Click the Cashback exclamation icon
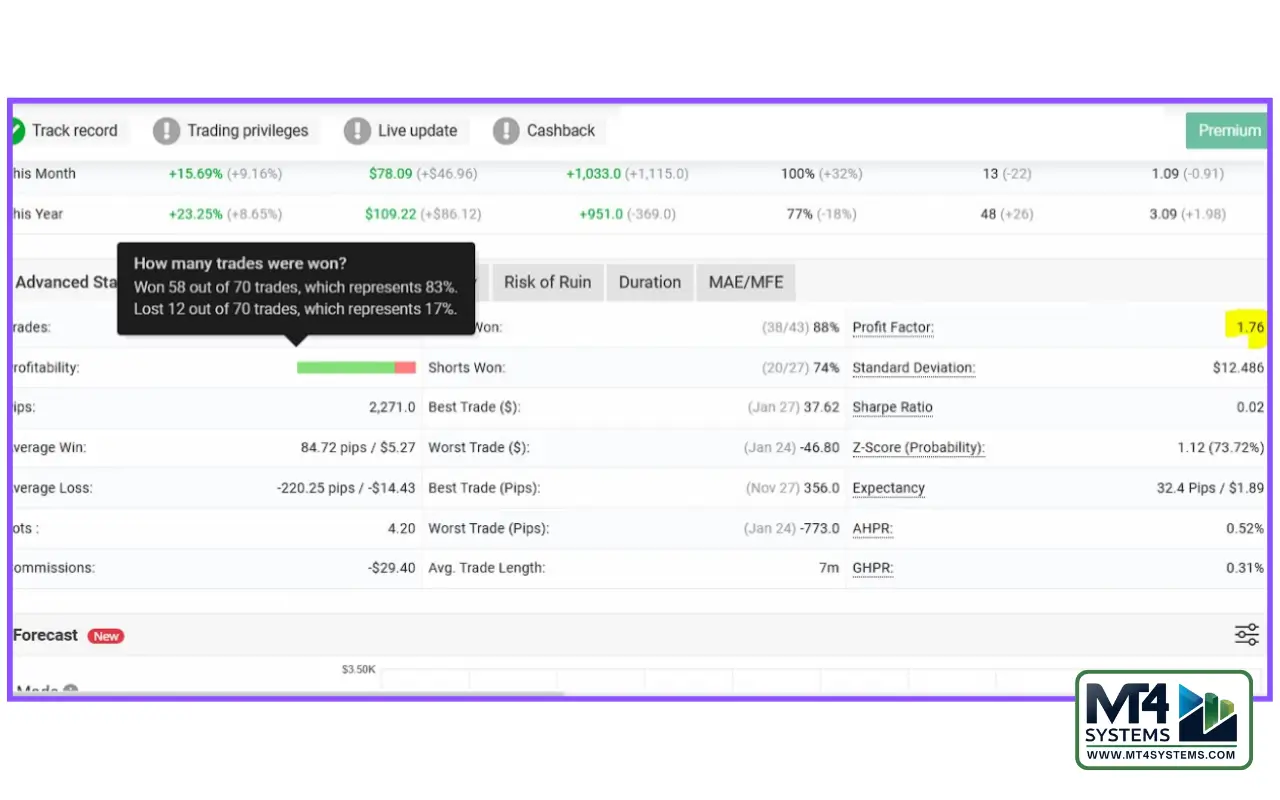This screenshot has height=800, width=1280. pos(506,131)
